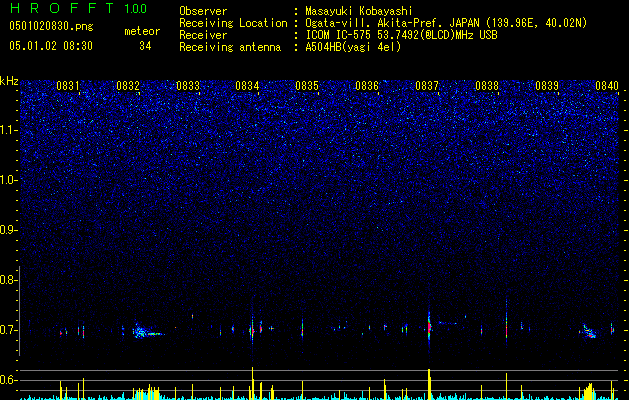Click the 0840 time marker
Viewport: 629px width, 400px height.
pyautogui.click(x=607, y=85)
